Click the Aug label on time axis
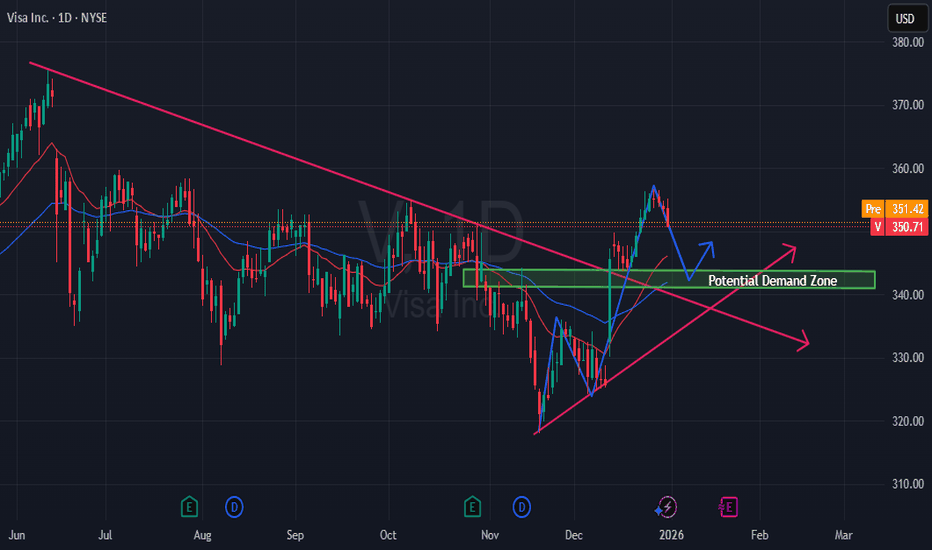The width and height of the screenshot is (932, 550). [202, 535]
